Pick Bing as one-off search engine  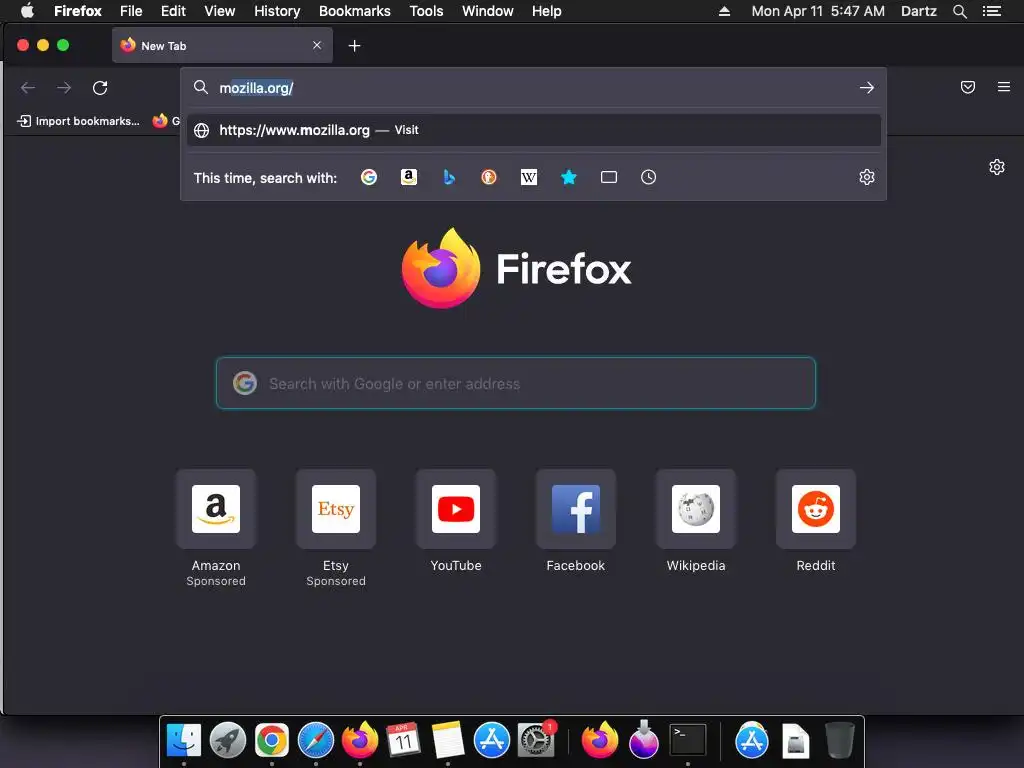pos(449,177)
